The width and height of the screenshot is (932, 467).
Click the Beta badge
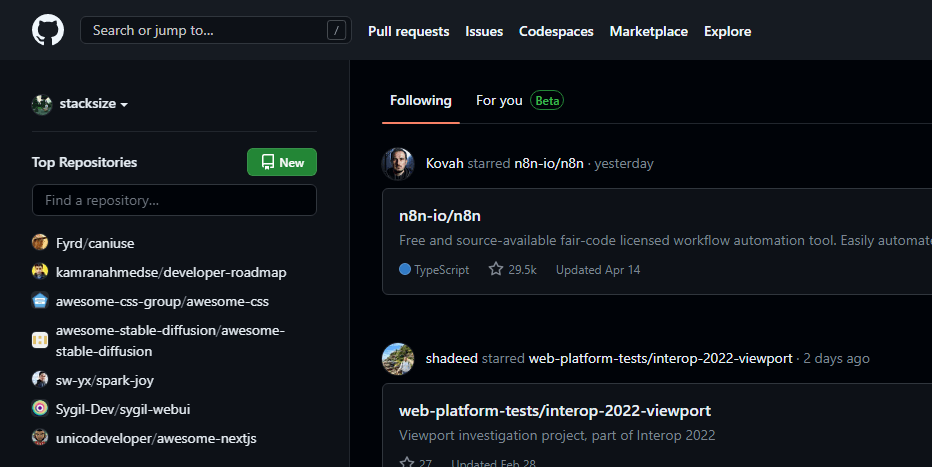coord(547,100)
